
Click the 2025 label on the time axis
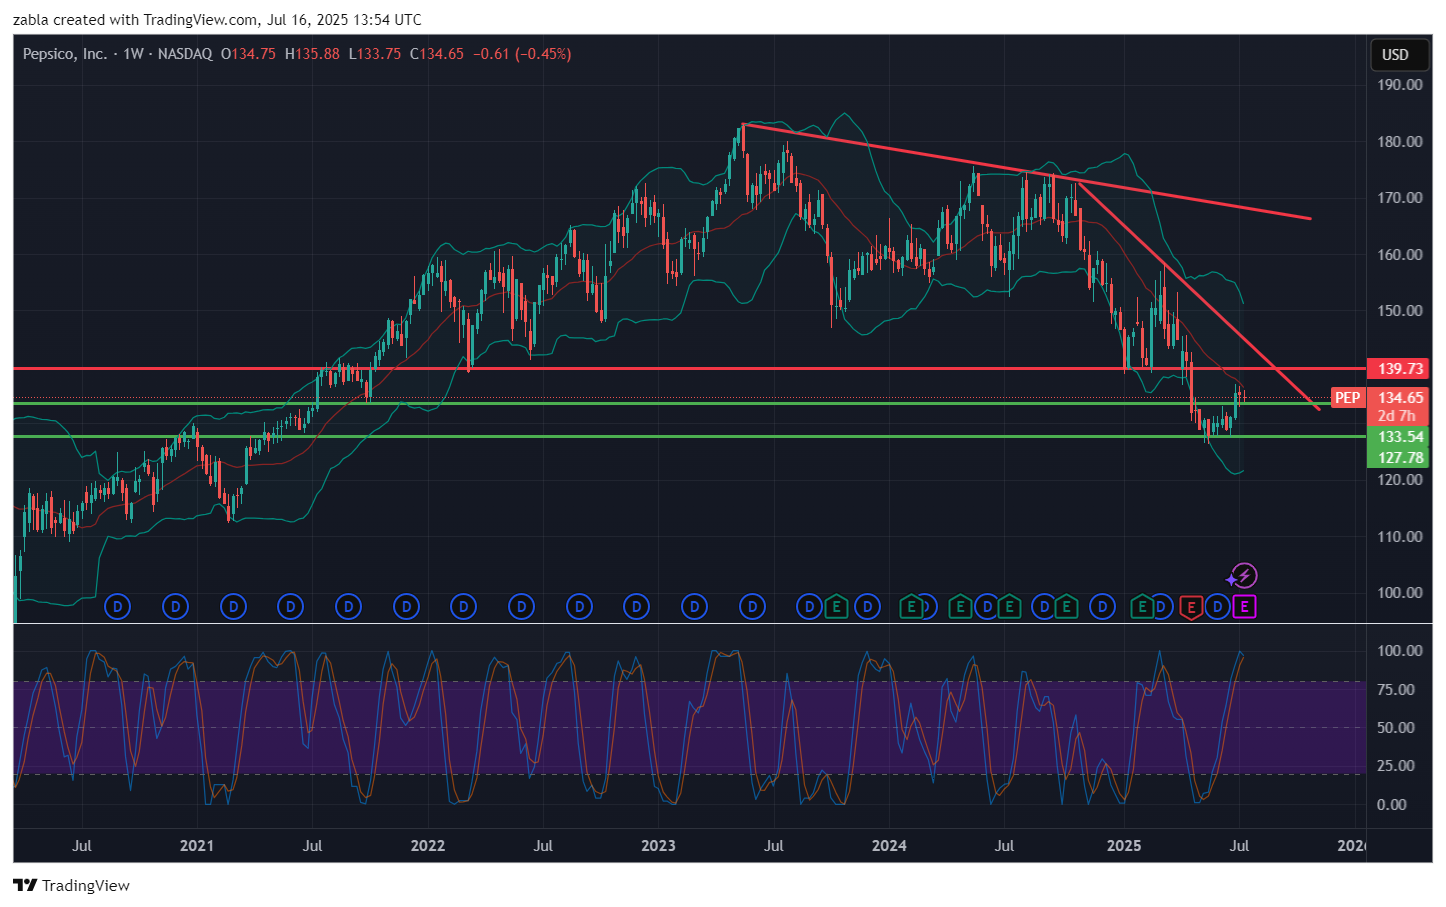[x=1124, y=846]
